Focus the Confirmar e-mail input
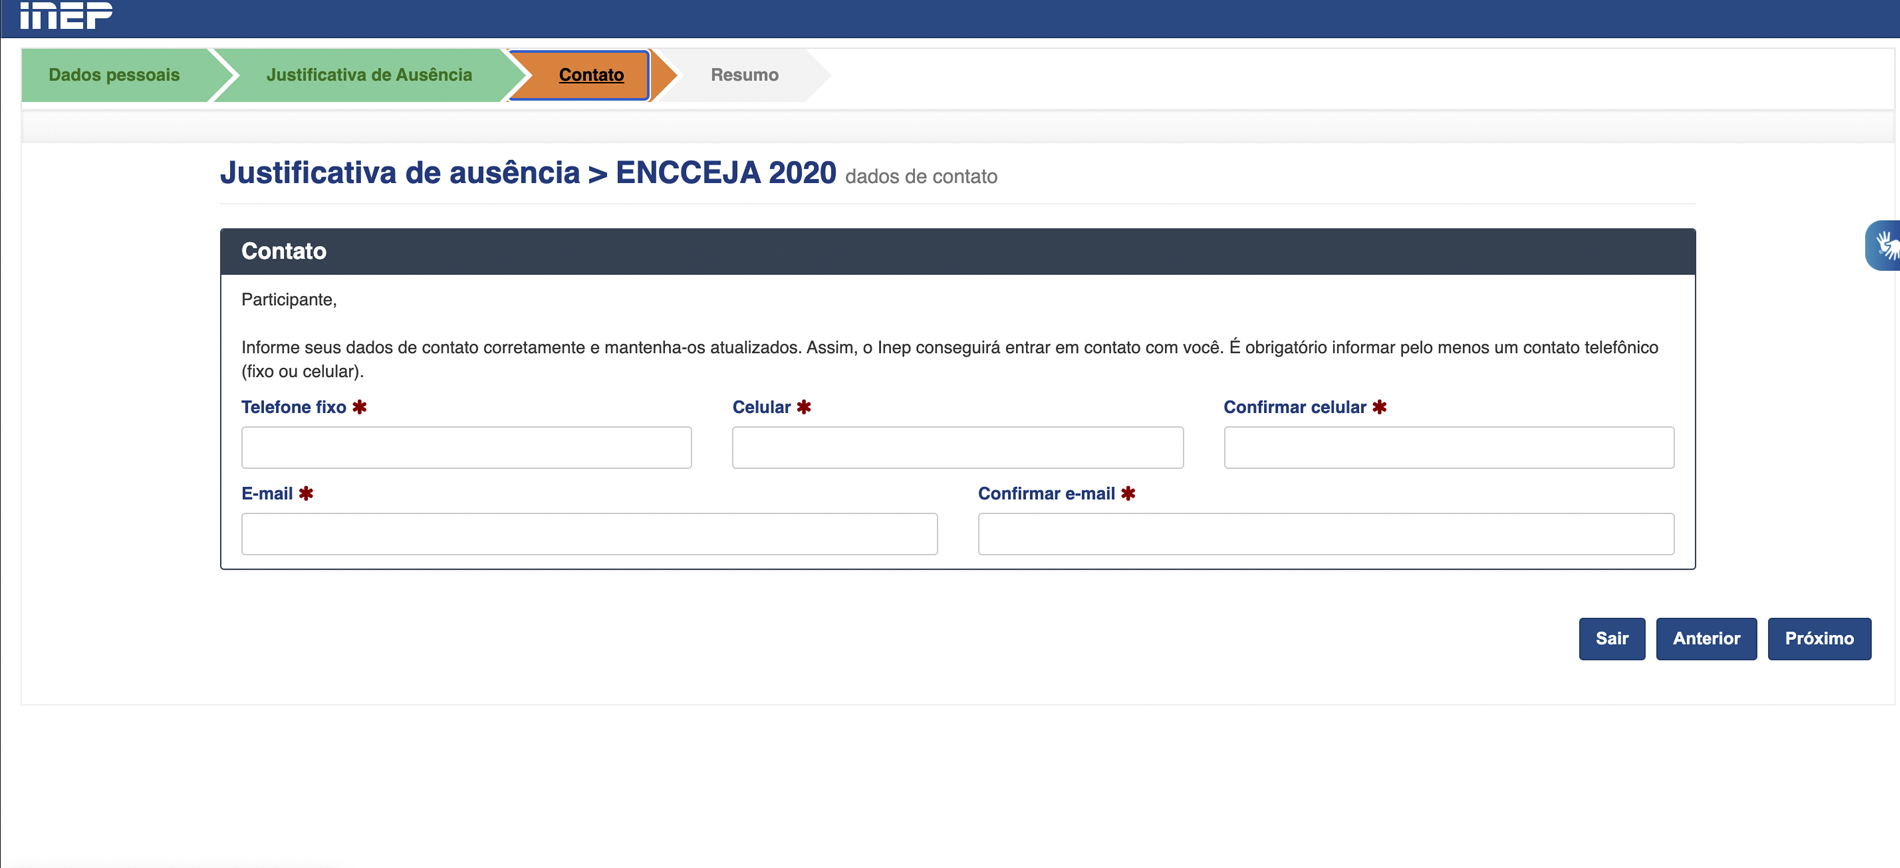The height and width of the screenshot is (868, 1900). [x=1325, y=534]
